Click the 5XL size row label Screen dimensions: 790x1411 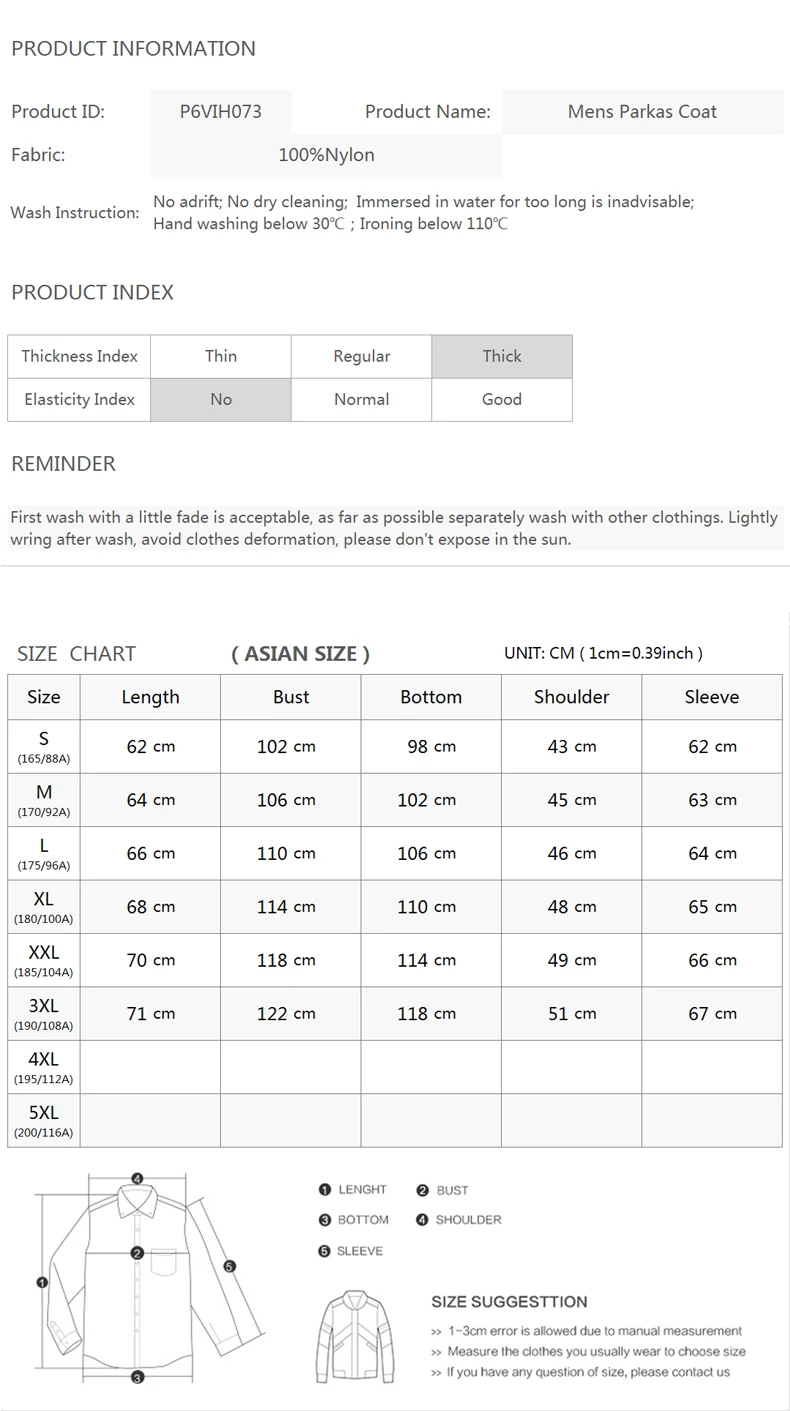pyautogui.click(x=44, y=1120)
